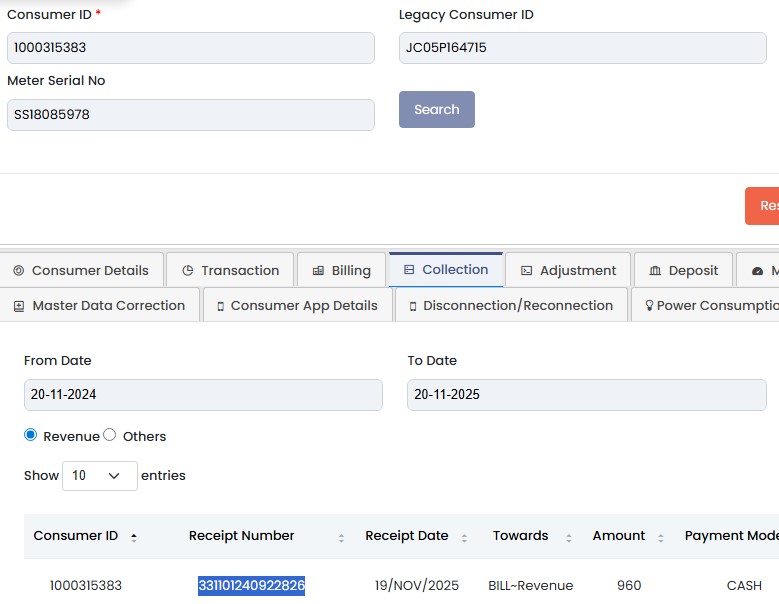
Task: Open the Consumer Details tab
Action: pos(81,270)
